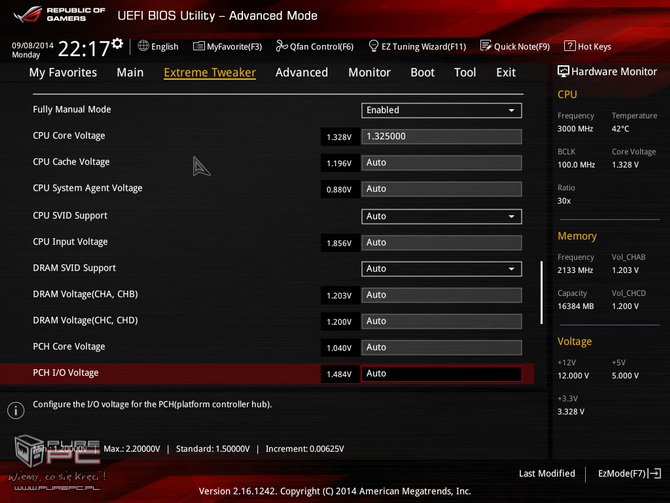Image resolution: width=670 pixels, height=503 pixels.
Task: Open My Favorites tab
Action: pos(63,73)
